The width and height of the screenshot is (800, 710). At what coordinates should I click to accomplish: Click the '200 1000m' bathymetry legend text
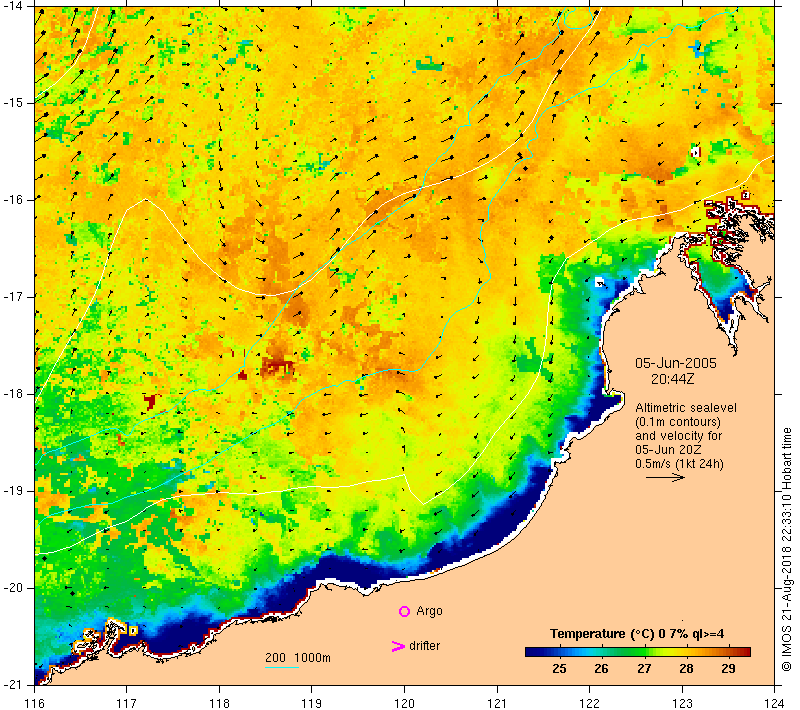click(298, 657)
